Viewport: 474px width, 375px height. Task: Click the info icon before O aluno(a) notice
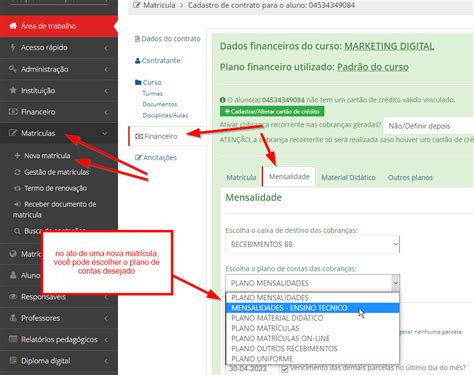coord(223,100)
